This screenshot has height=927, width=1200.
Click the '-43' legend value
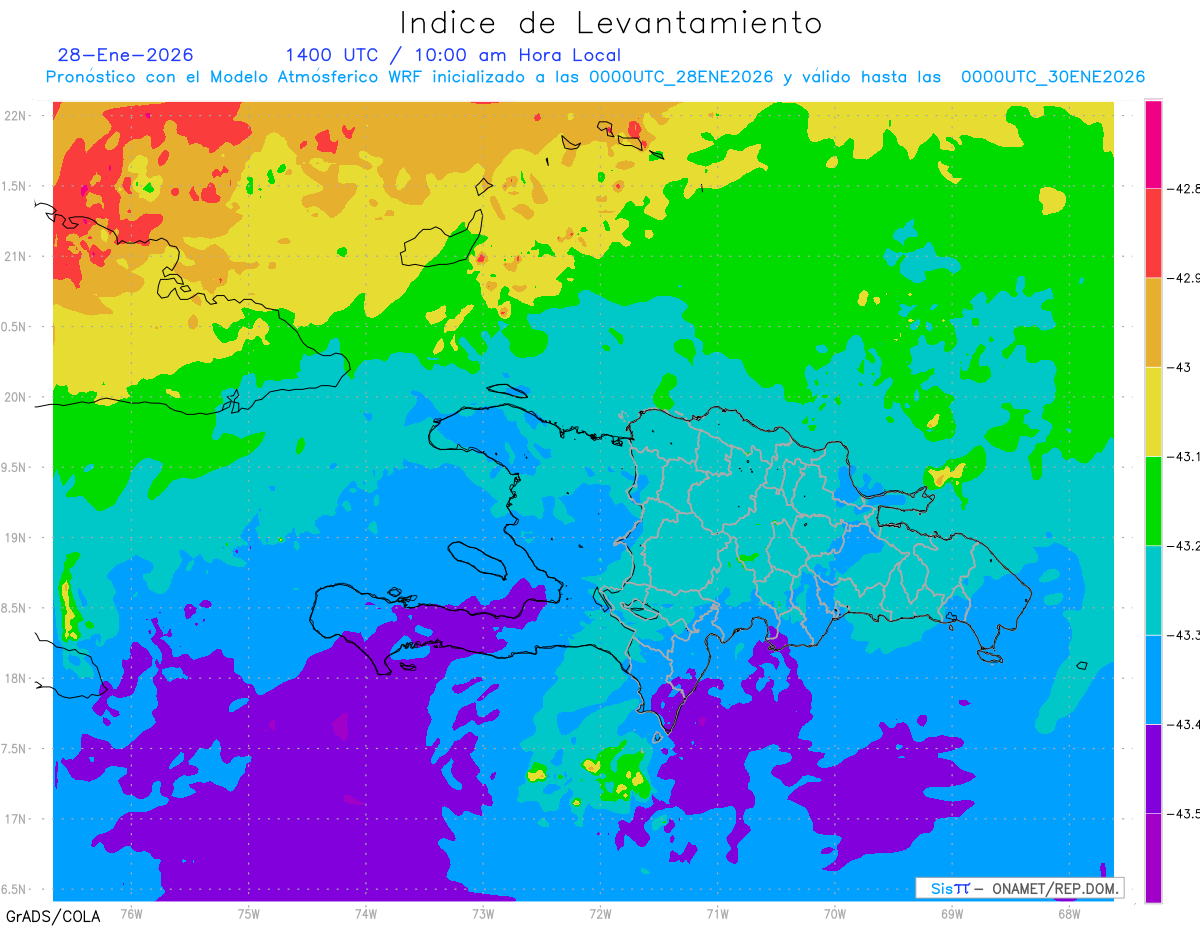click(1180, 367)
